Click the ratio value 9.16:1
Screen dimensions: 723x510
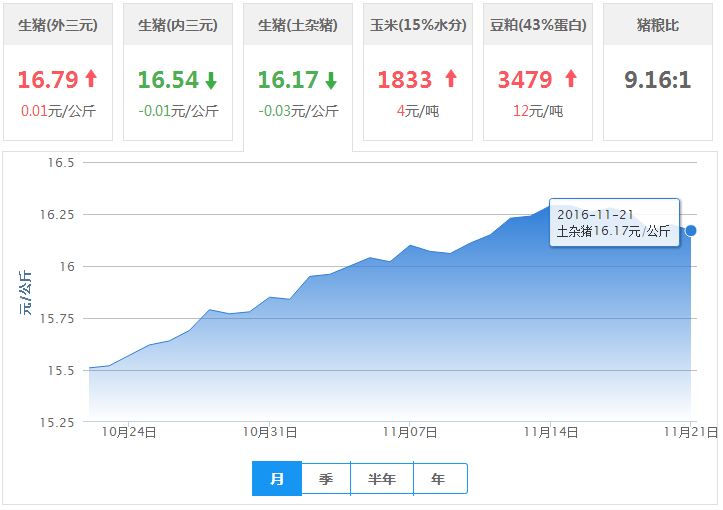pos(658,80)
